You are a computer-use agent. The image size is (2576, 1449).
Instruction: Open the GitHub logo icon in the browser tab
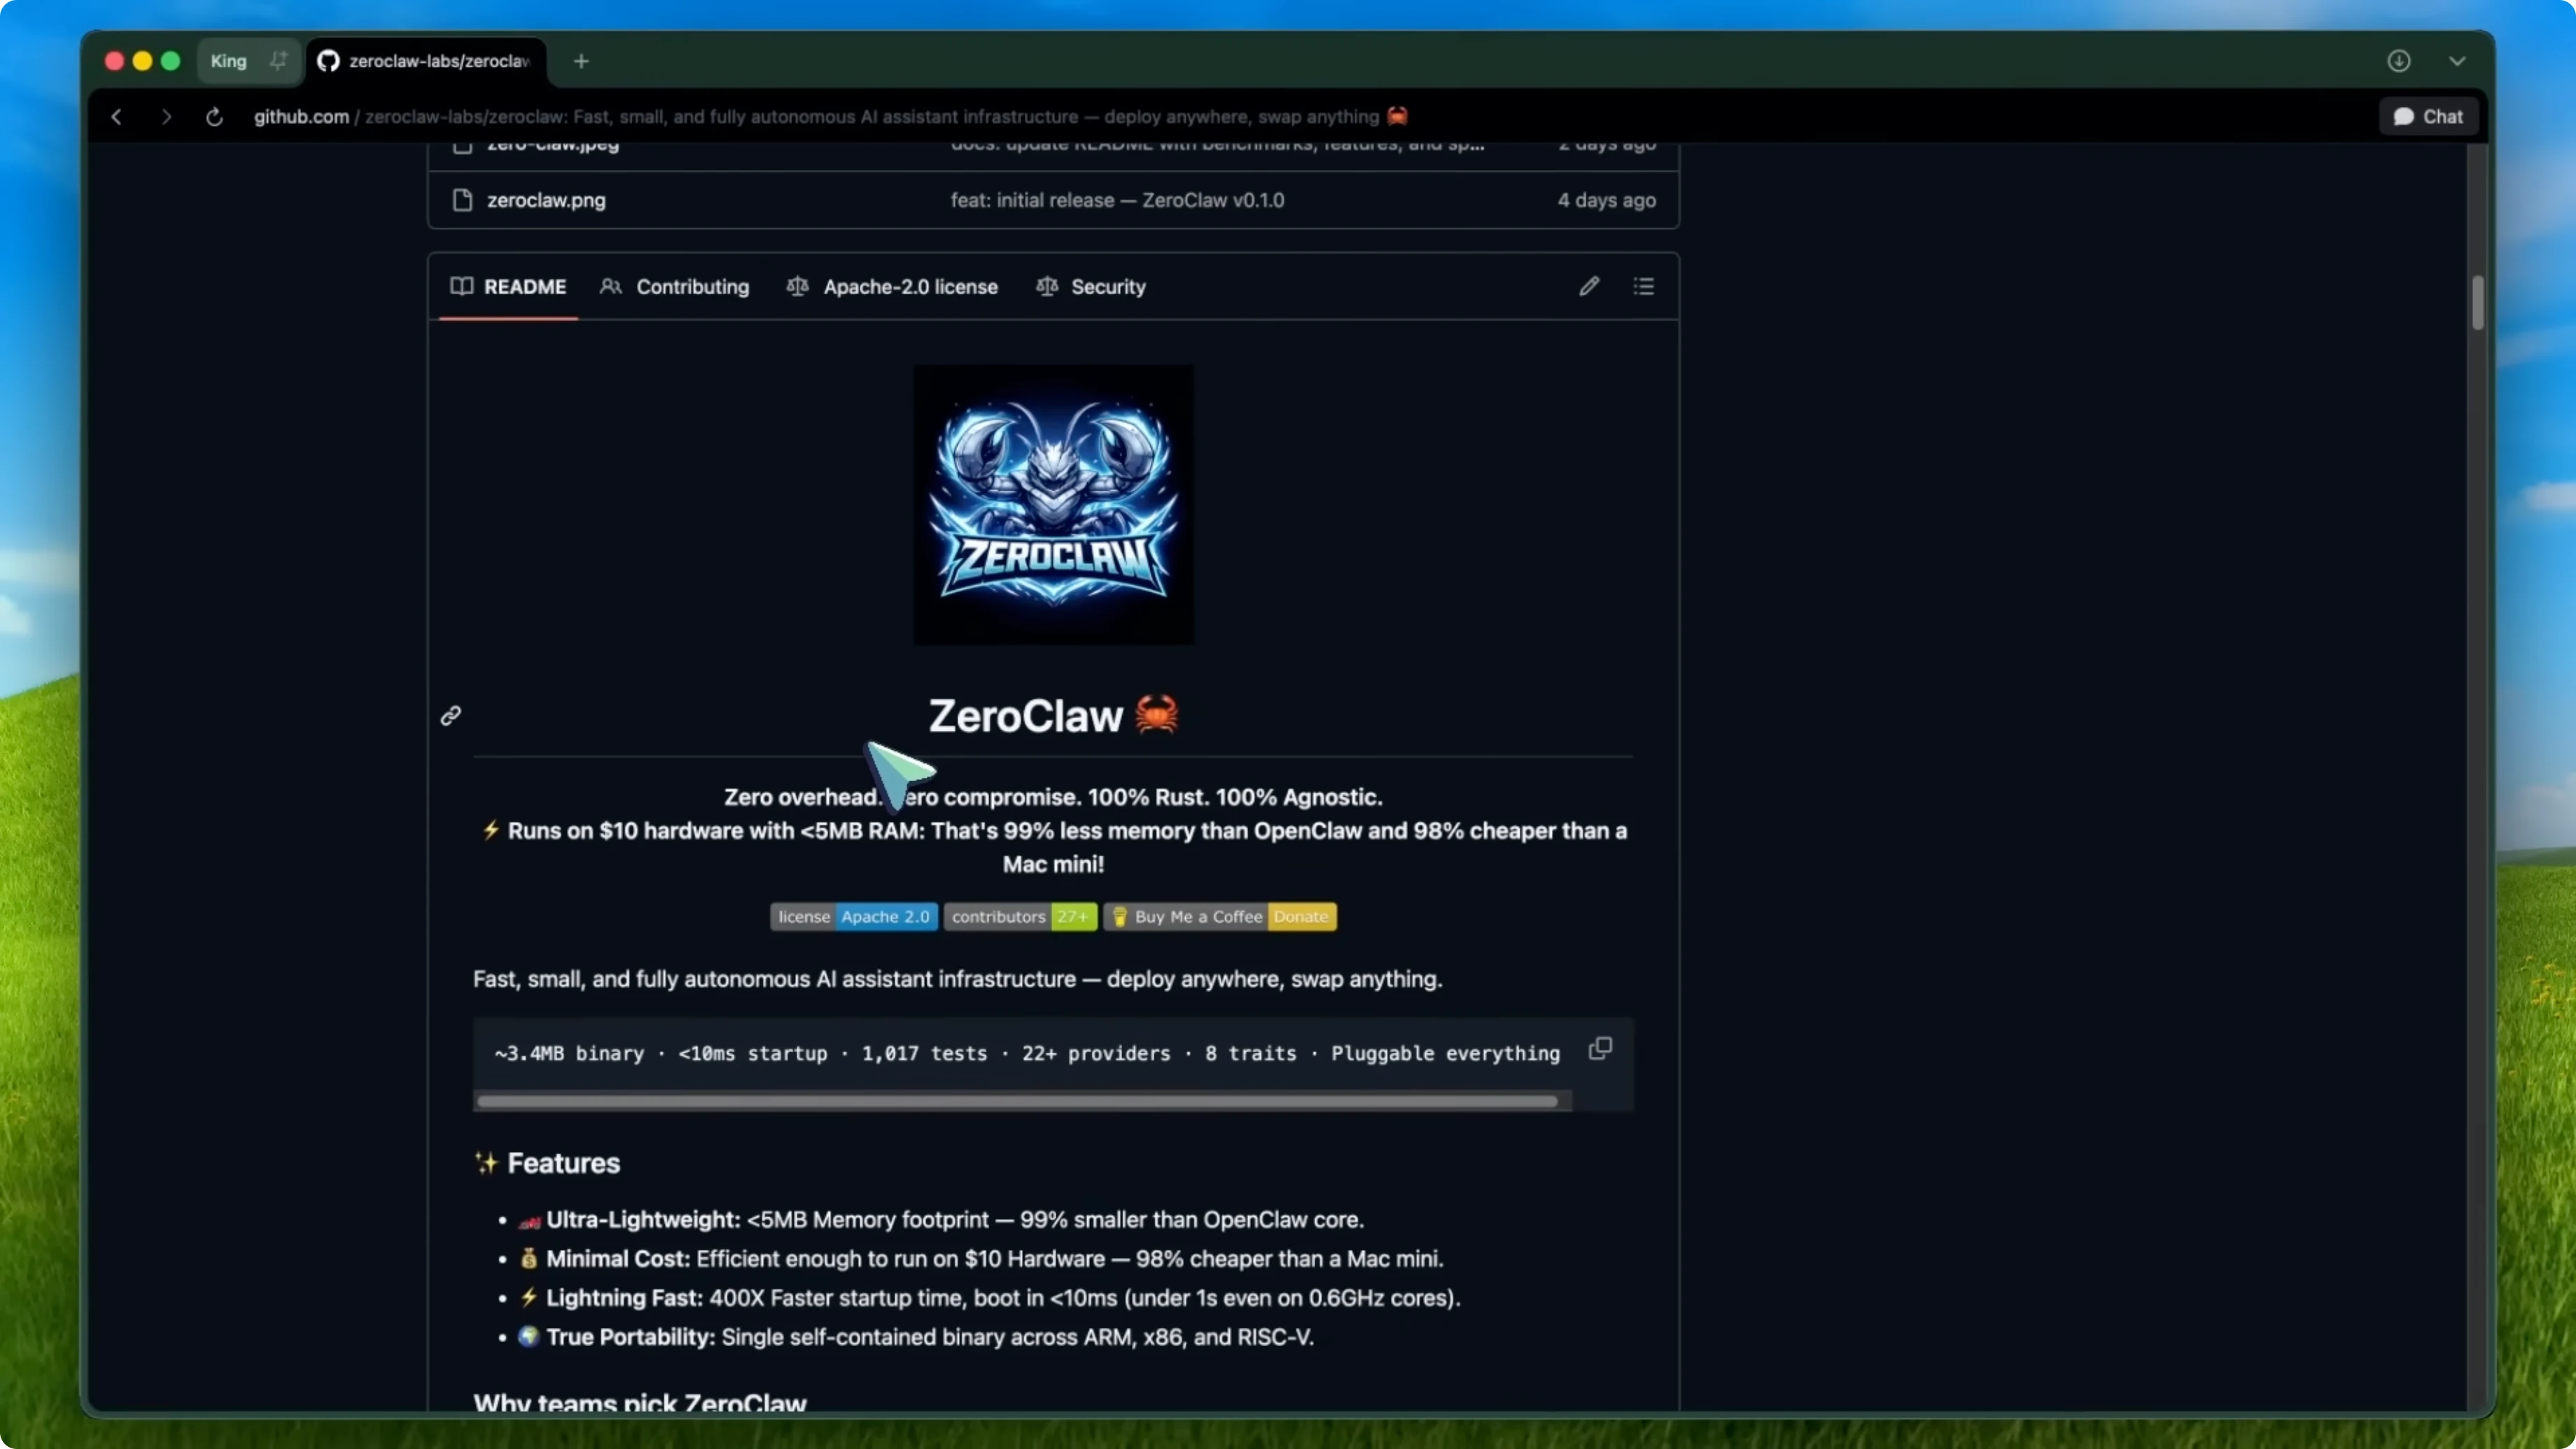(x=328, y=61)
